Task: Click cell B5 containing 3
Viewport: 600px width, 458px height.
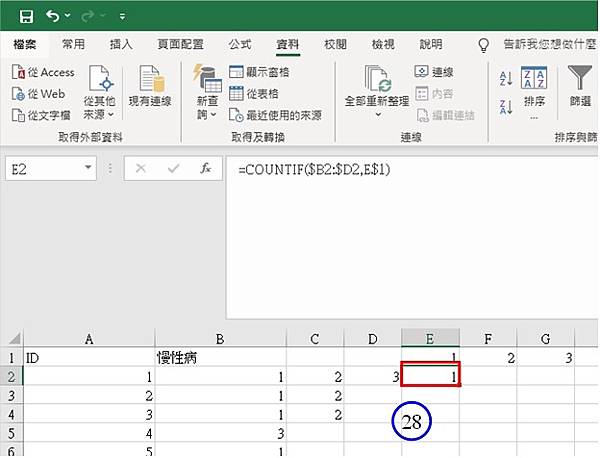Action: (x=221, y=433)
